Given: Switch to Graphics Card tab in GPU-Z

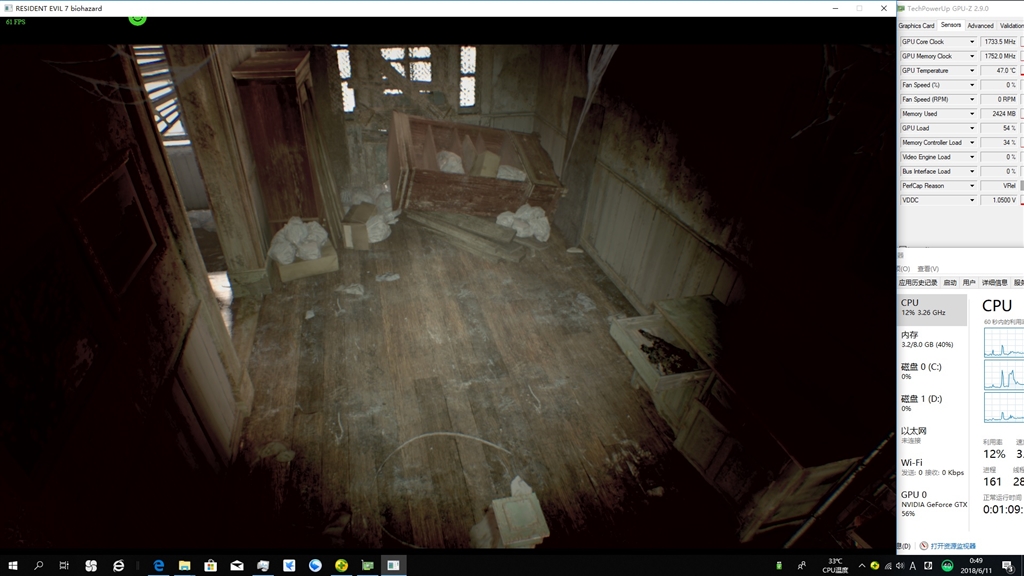Looking at the screenshot, I should [x=916, y=25].
